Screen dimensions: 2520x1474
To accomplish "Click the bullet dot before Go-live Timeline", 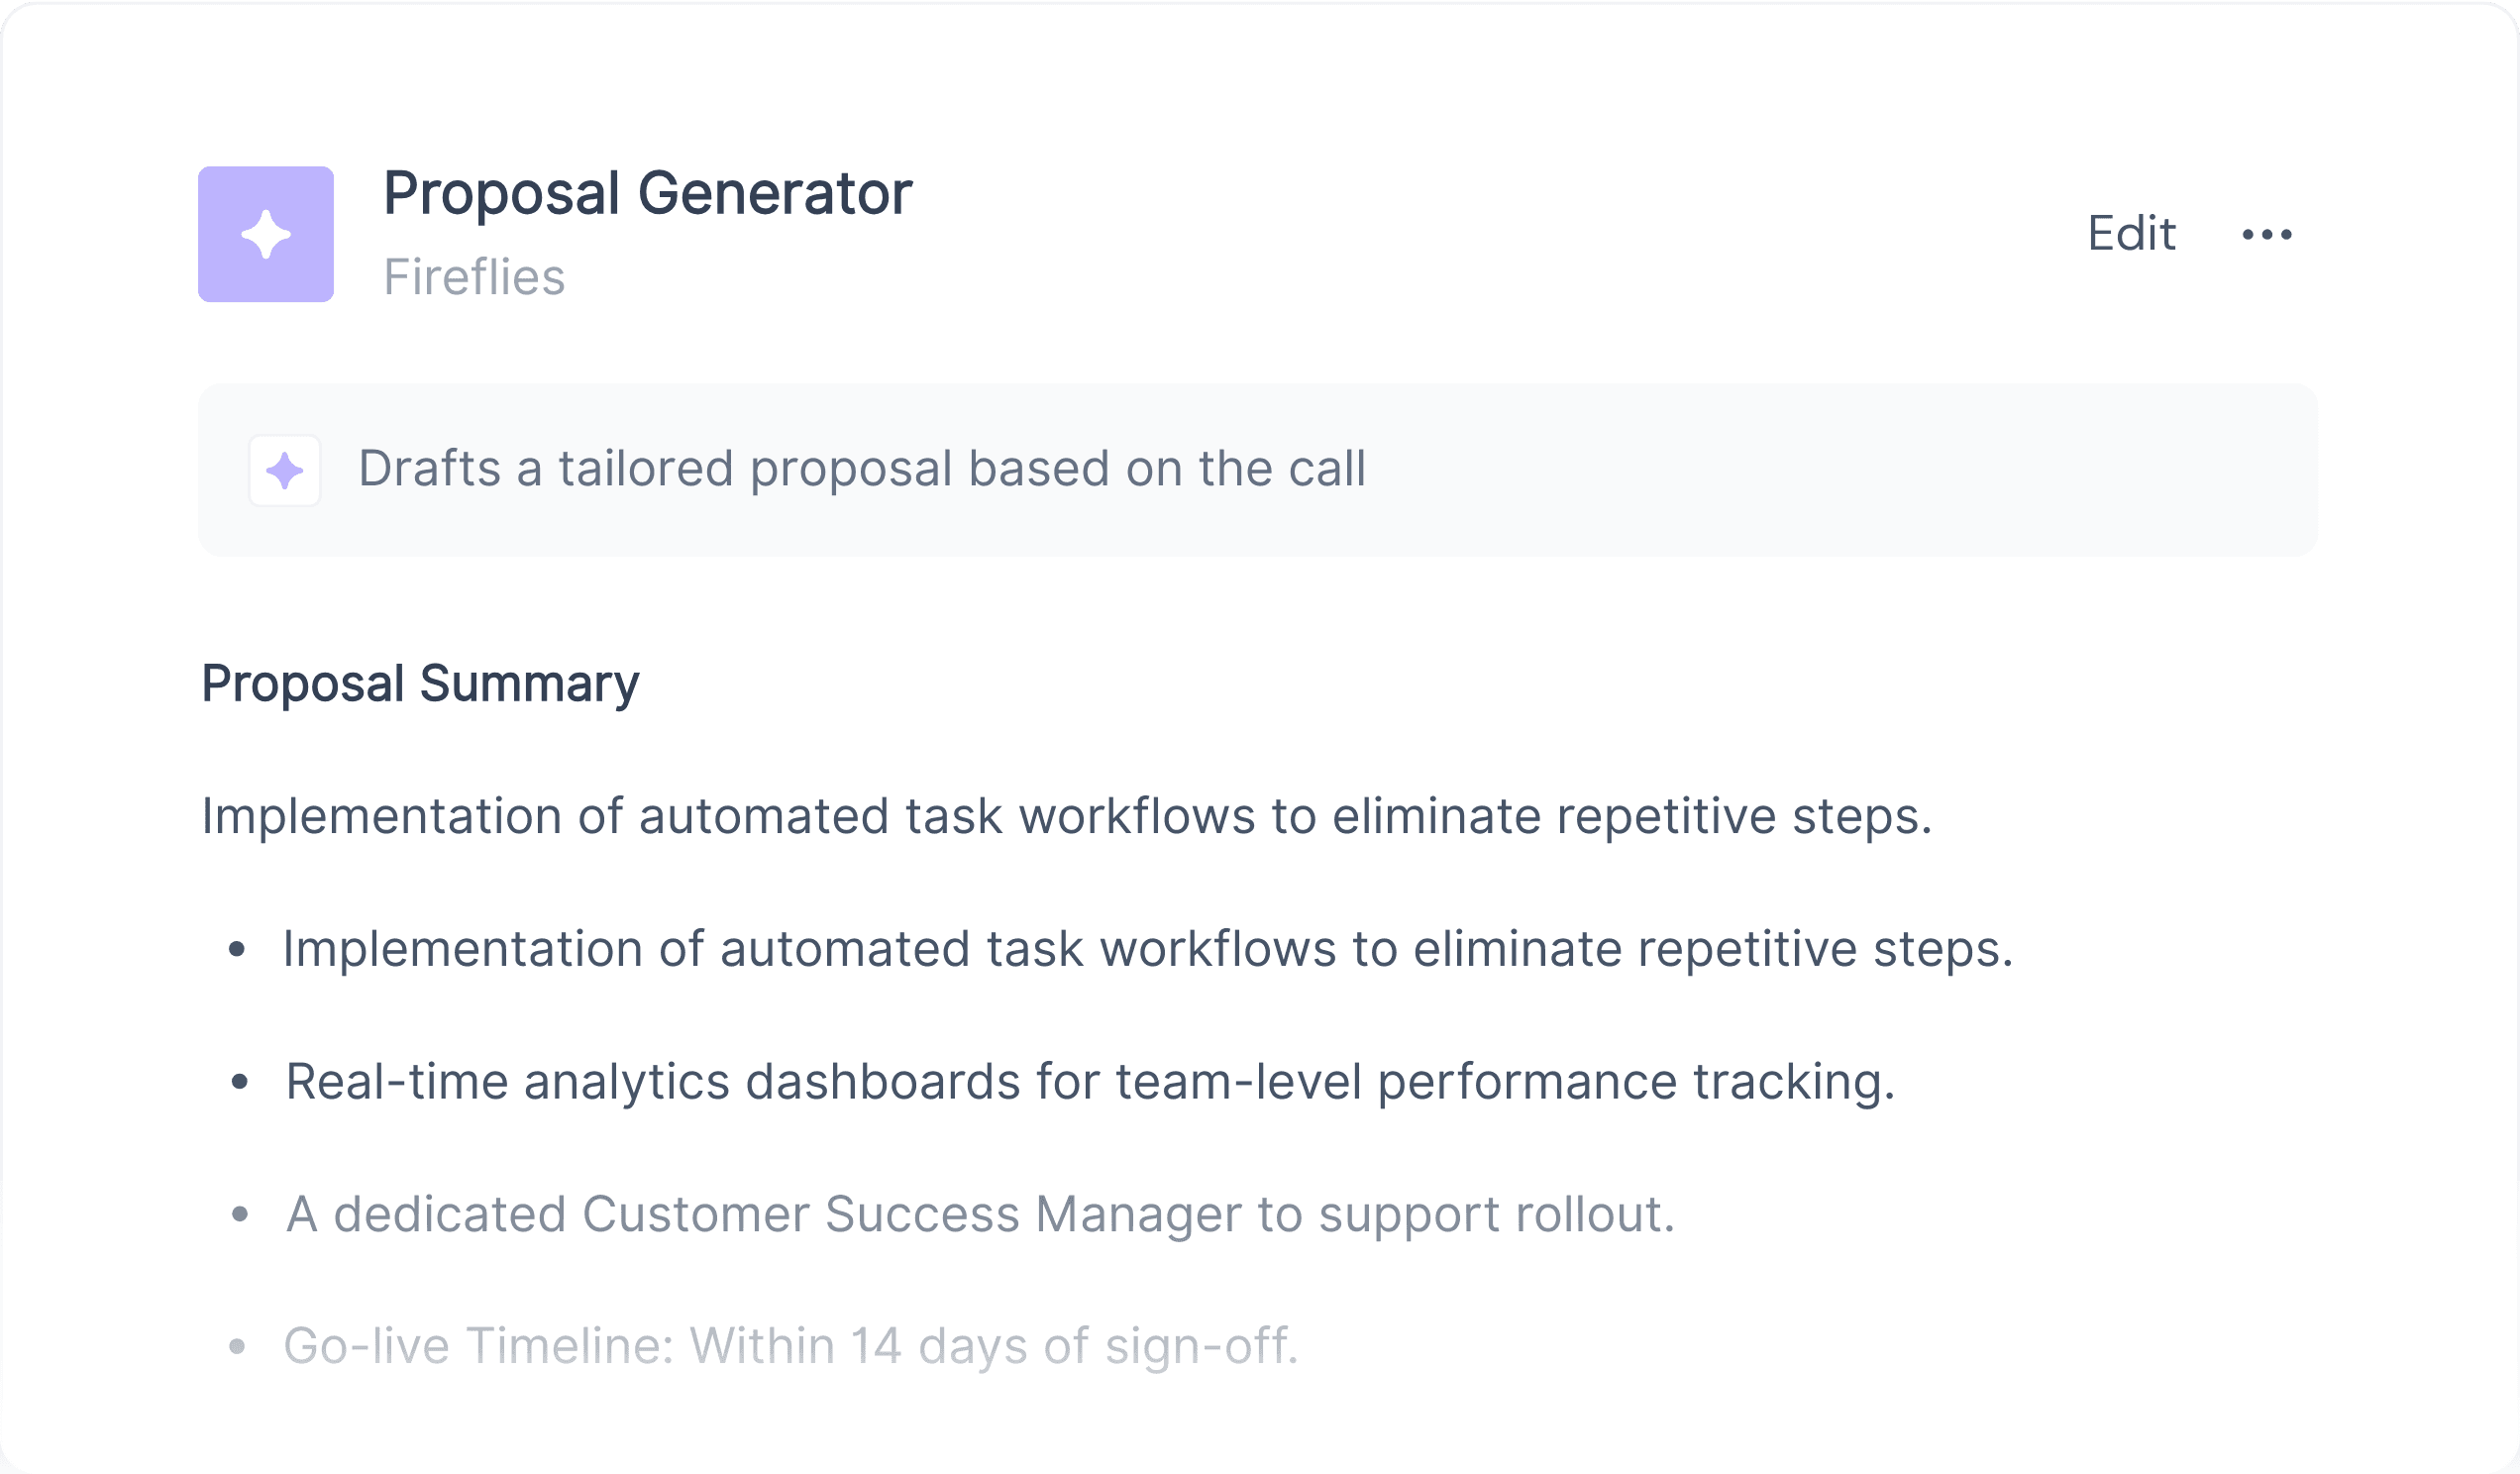I will [237, 1348].
